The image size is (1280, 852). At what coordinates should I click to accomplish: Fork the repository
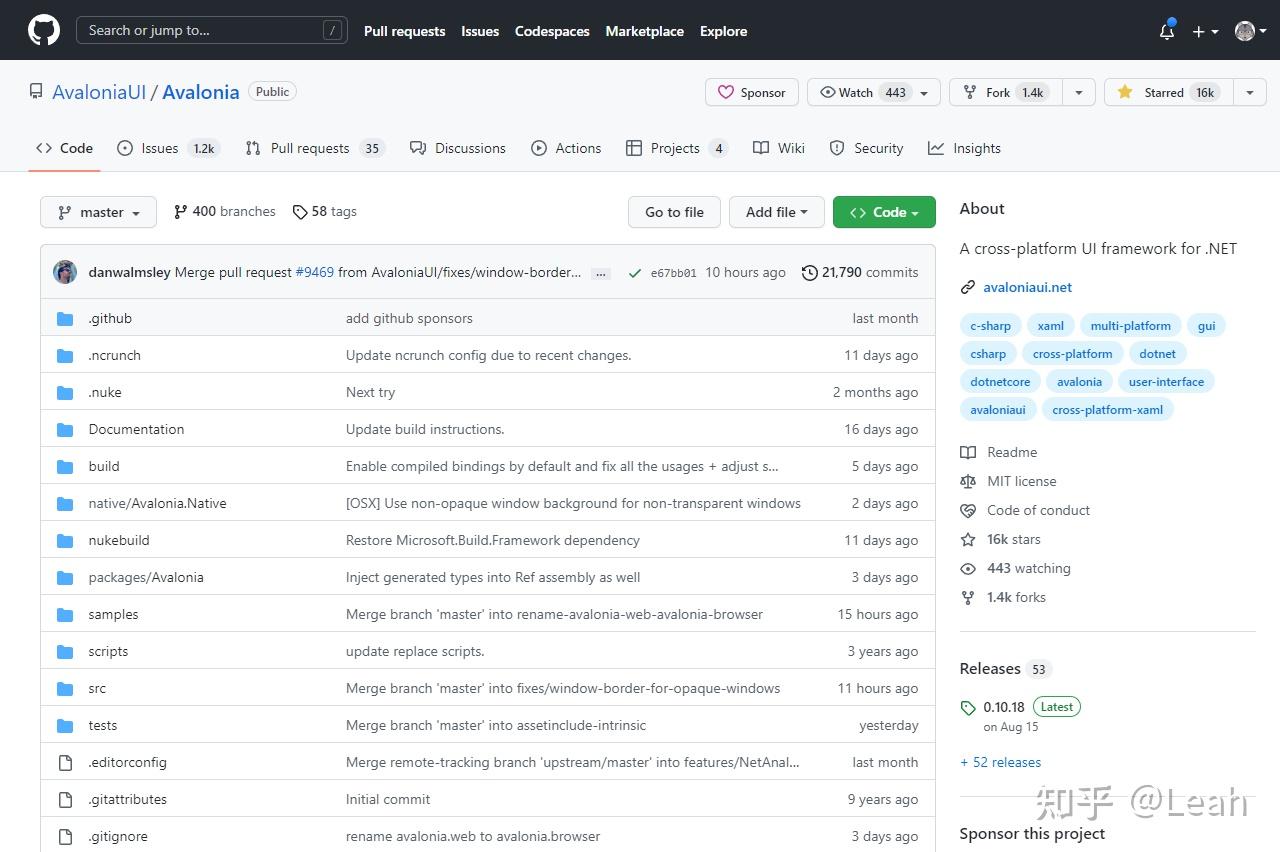point(1005,92)
